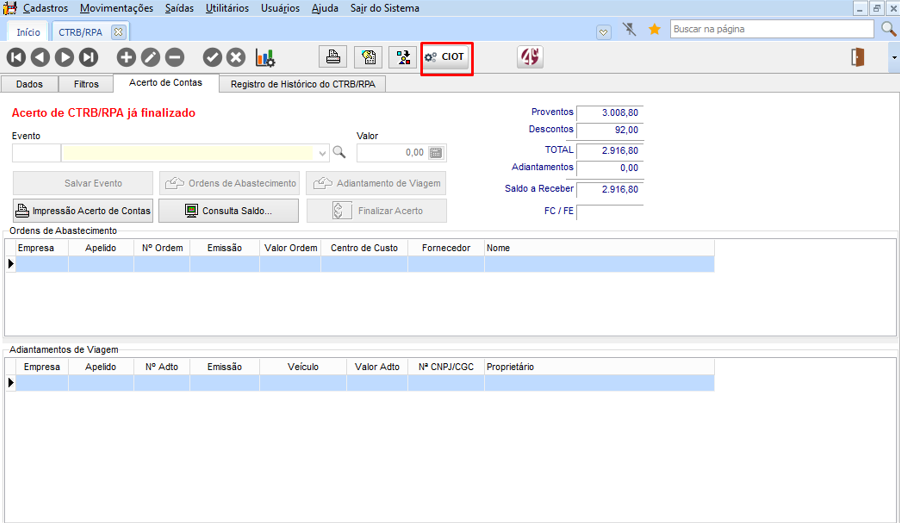900x523 pixels.
Task: Go to first record navigation button
Action: coord(16,57)
